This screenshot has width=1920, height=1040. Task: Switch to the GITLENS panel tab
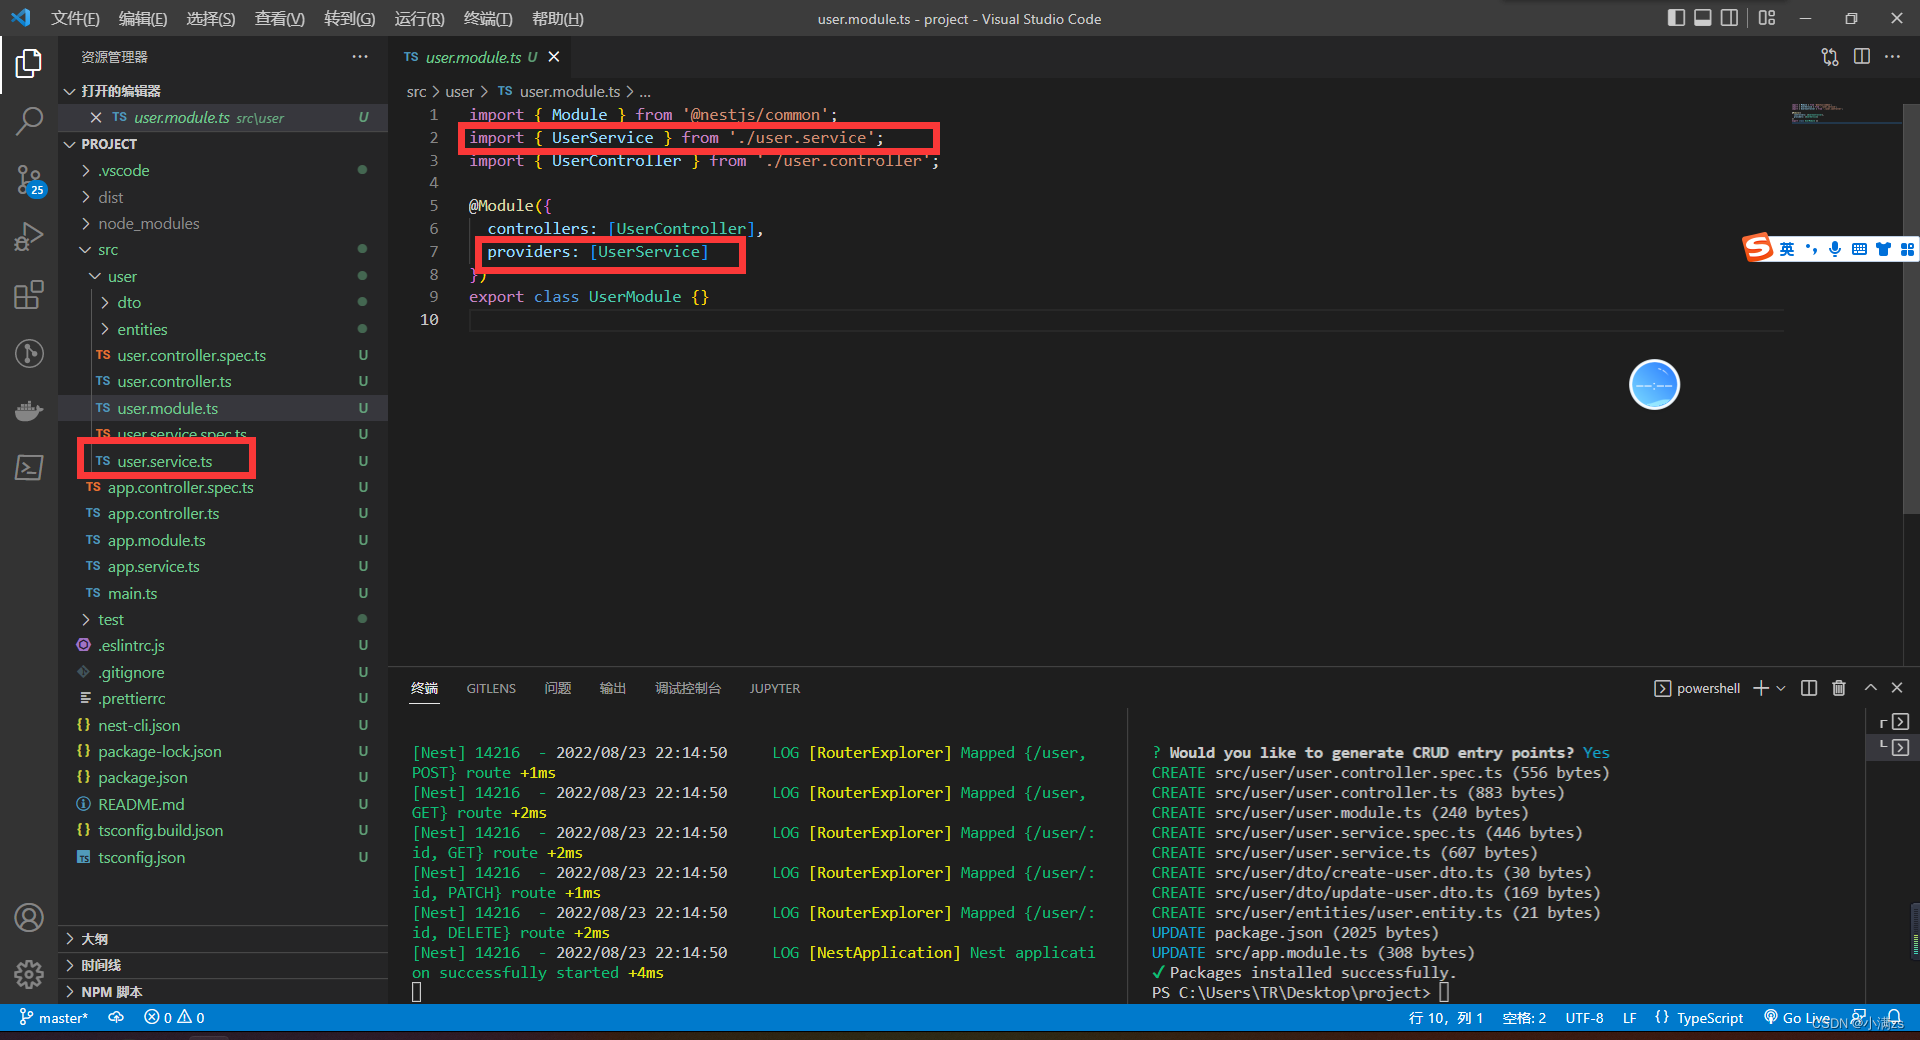coord(491,688)
